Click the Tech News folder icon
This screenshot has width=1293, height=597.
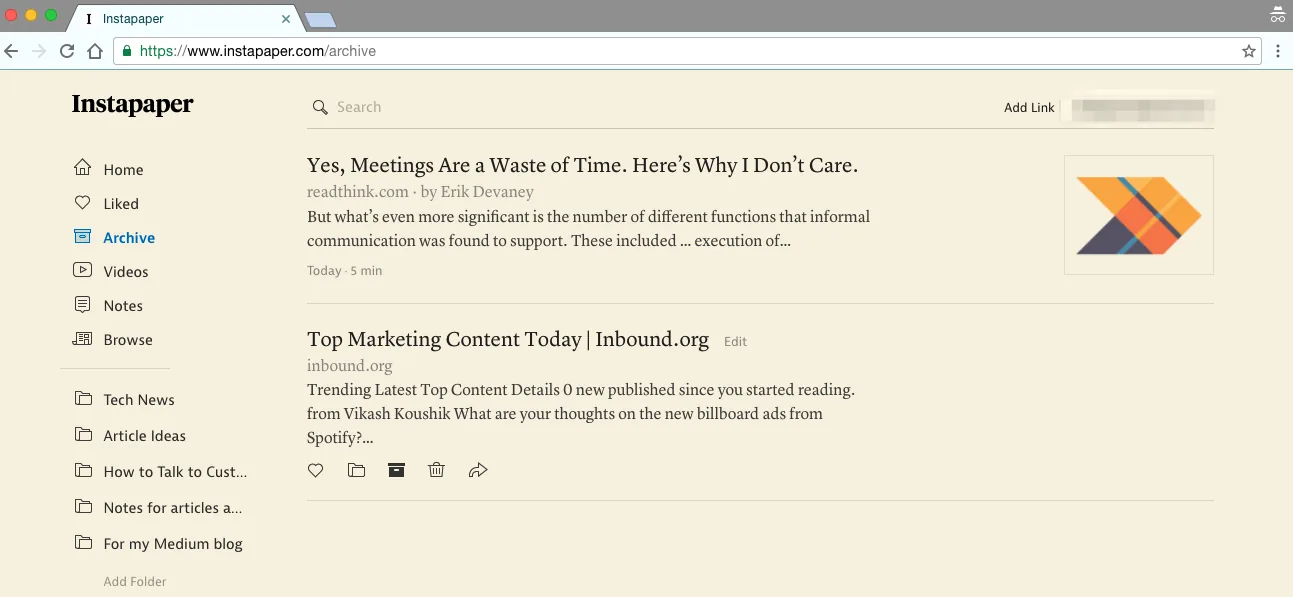point(83,399)
